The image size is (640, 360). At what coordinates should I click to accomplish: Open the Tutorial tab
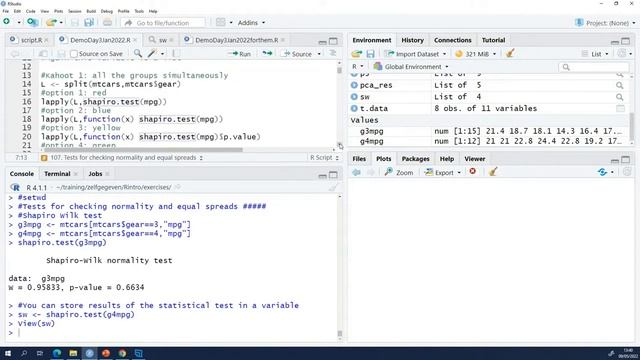pyautogui.click(x=493, y=40)
